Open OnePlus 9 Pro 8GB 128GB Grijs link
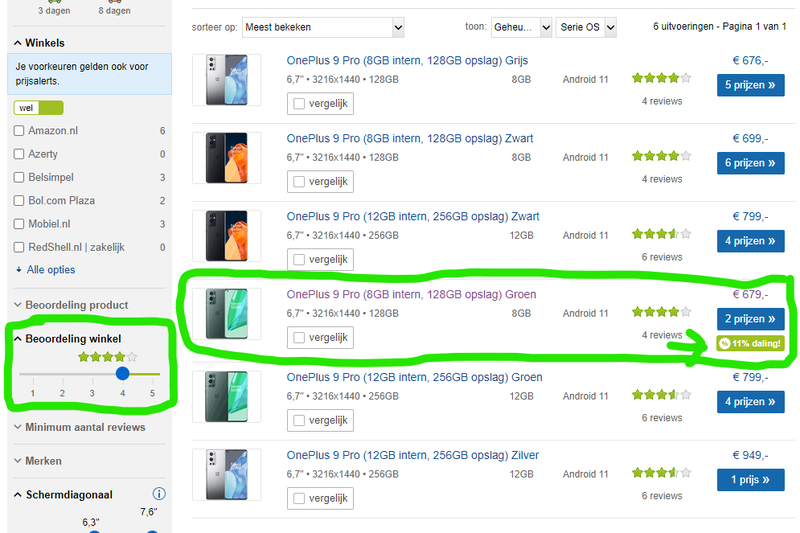The height and width of the screenshot is (533, 800). coord(407,60)
